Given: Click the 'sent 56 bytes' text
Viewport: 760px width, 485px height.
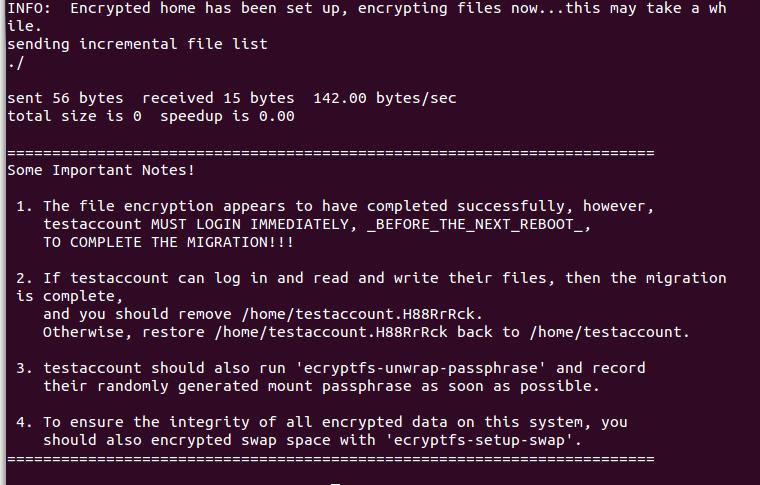Looking at the screenshot, I should (65, 98).
